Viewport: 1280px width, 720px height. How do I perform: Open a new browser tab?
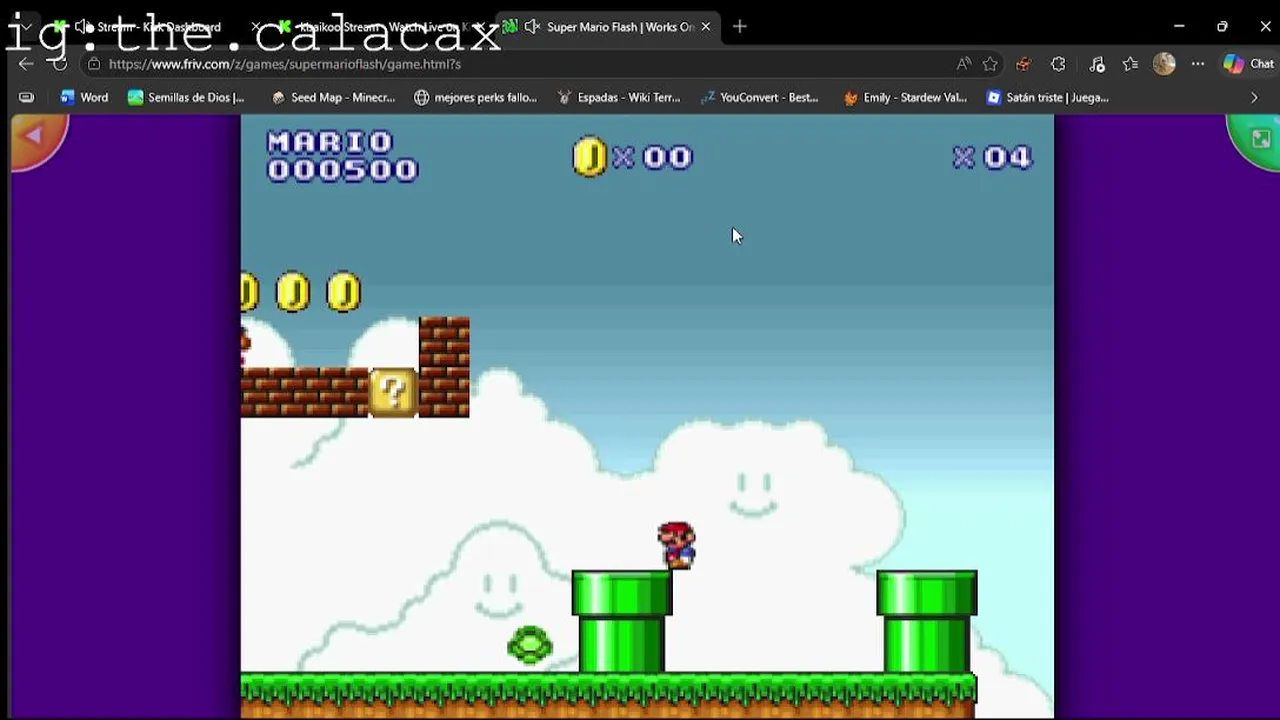pyautogui.click(x=739, y=27)
